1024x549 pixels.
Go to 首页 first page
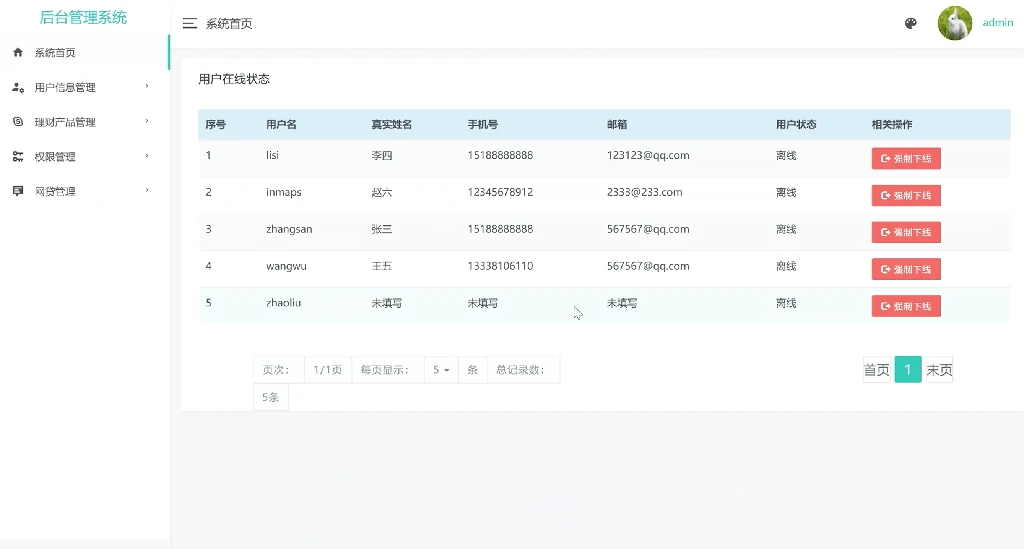(x=876, y=370)
